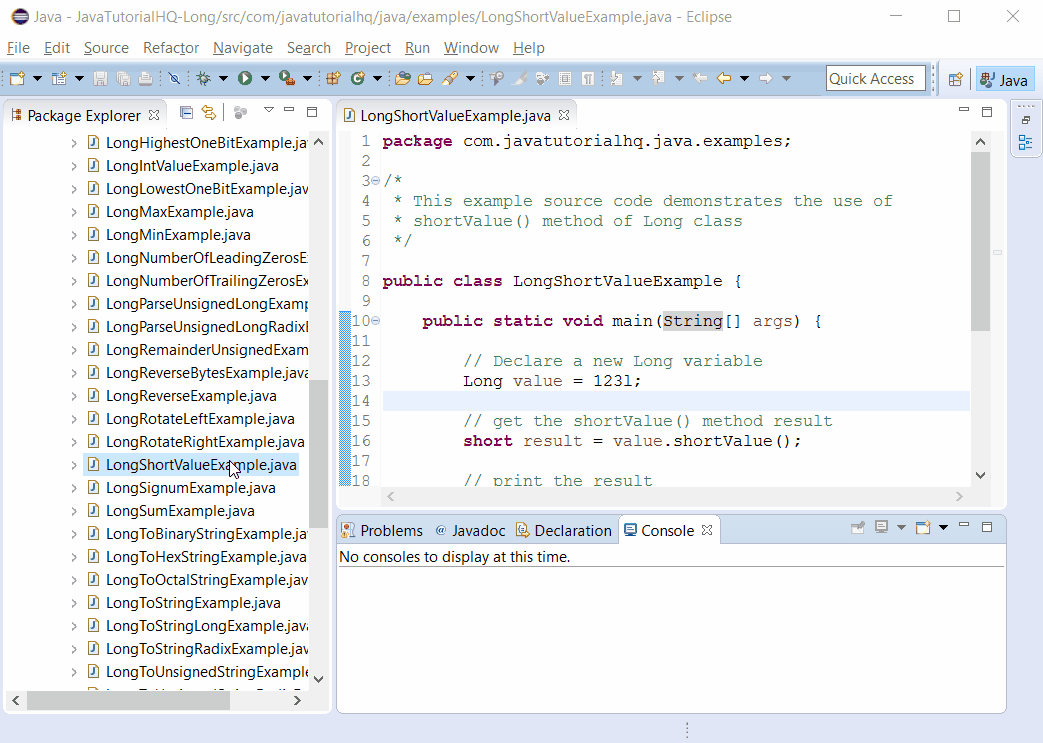This screenshot has width=1043, height=743.
Task: Click the Console Pin Console icon
Action: tap(858, 527)
